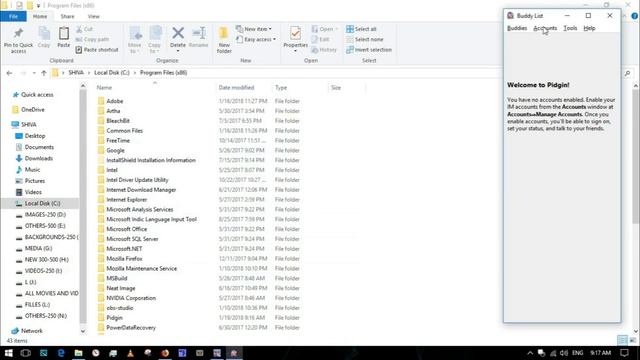Viewport: 640px width, 360px height.
Task: Select IMAGES-250 (D:) drive
Action: pyautogui.click(x=45, y=214)
